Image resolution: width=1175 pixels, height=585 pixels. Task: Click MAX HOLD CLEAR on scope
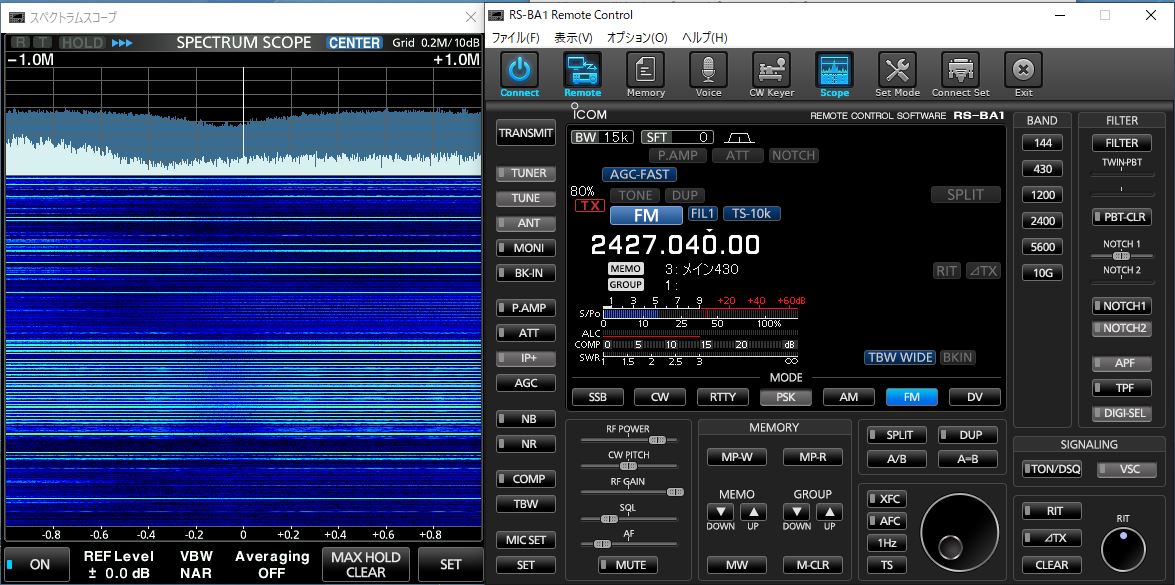pyautogui.click(x=366, y=564)
